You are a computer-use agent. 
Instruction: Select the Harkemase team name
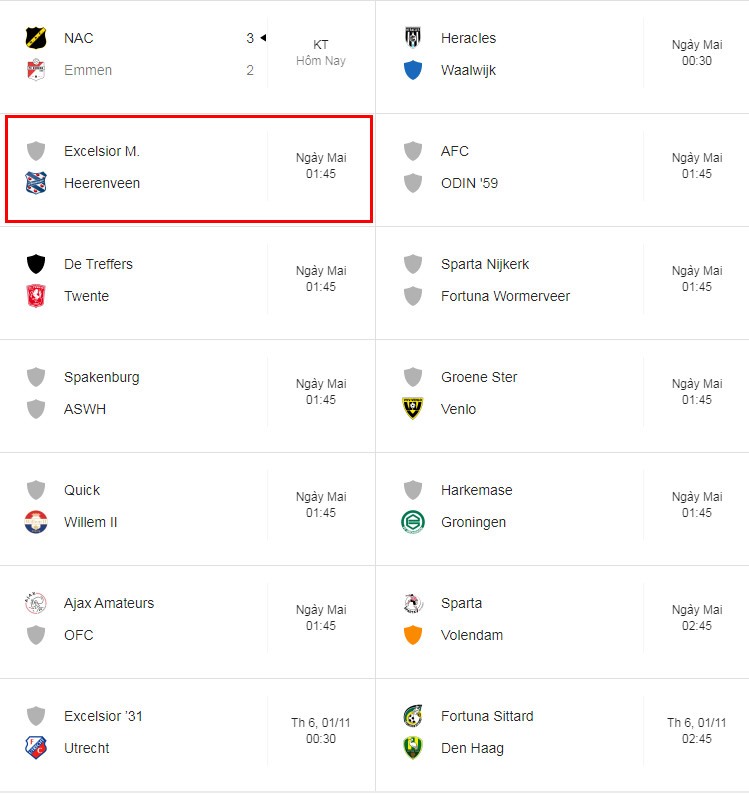tap(477, 490)
